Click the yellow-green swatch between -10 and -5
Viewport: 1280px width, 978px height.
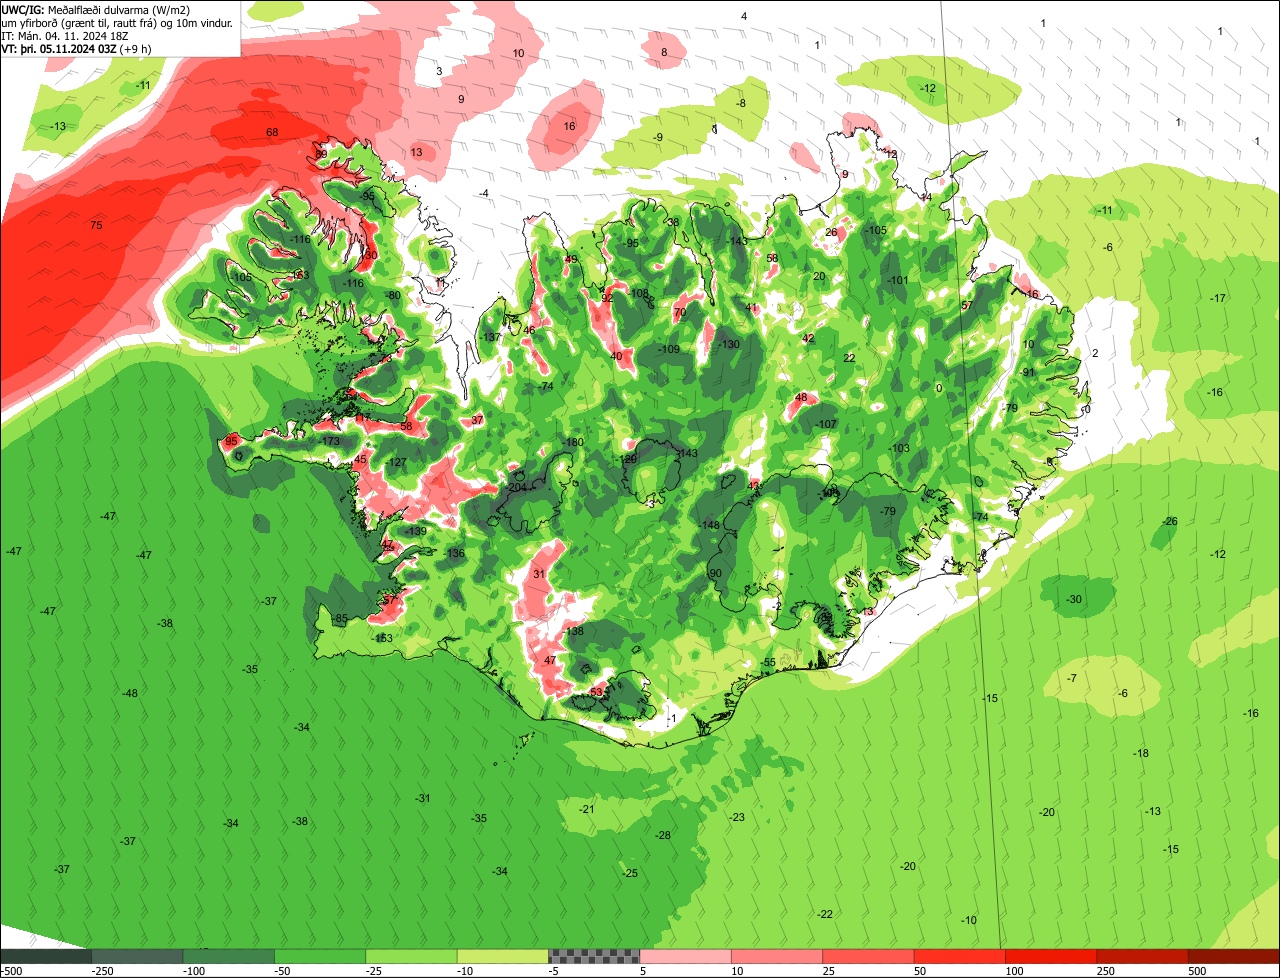(x=503, y=956)
